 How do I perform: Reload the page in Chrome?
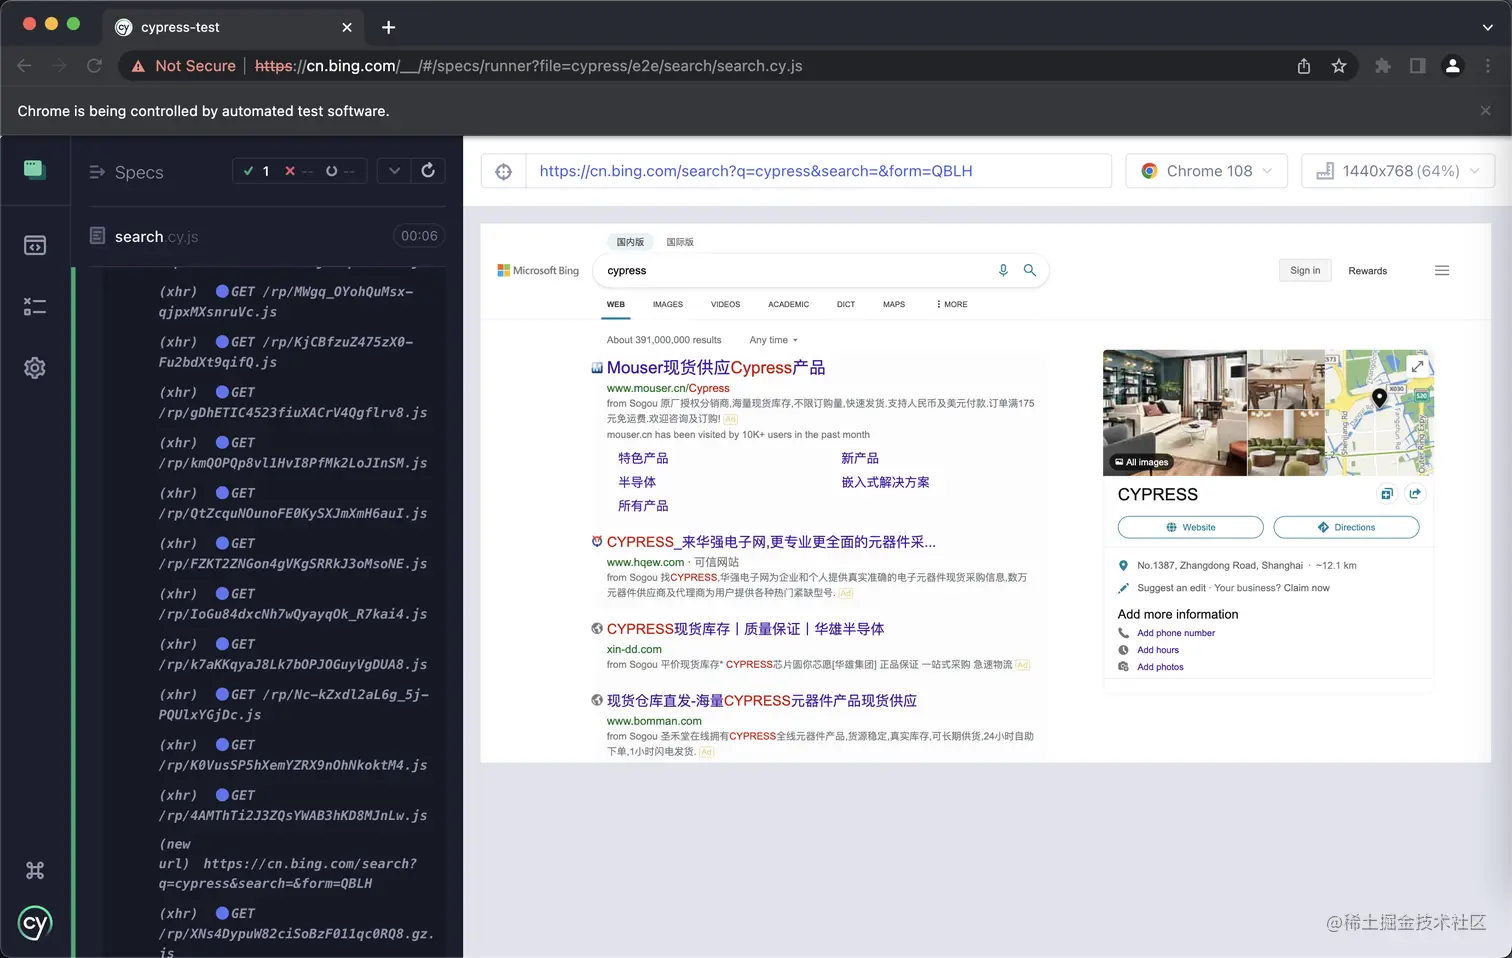(94, 66)
